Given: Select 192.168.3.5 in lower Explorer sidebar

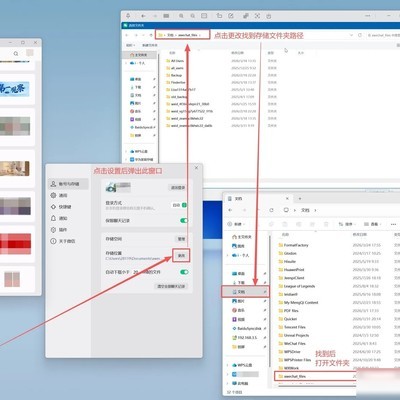Looking at the screenshot, I should pyautogui.click(x=245, y=338).
